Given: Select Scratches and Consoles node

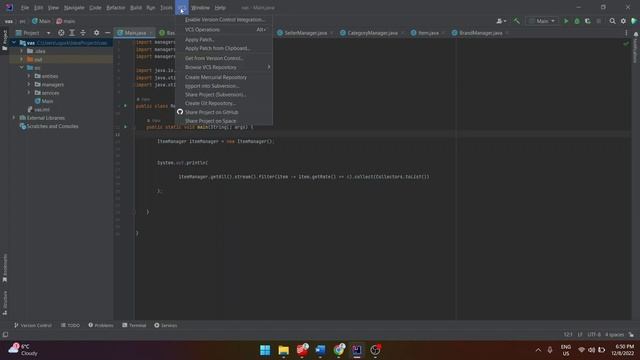Looking at the screenshot, I should pos(49,126).
